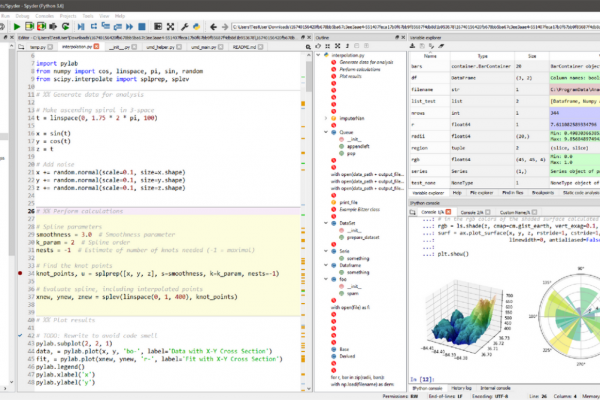Click Maximize current pane icon
The width and height of the screenshot is (600, 400).
click(x=158, y=26)
